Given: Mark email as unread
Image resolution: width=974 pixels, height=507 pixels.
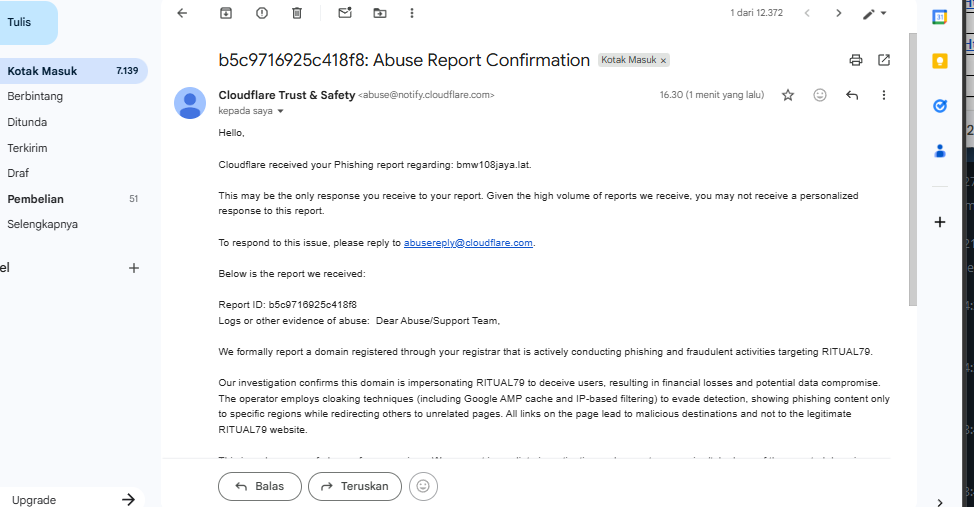Looking at the screenshot, I should (345, 13).
